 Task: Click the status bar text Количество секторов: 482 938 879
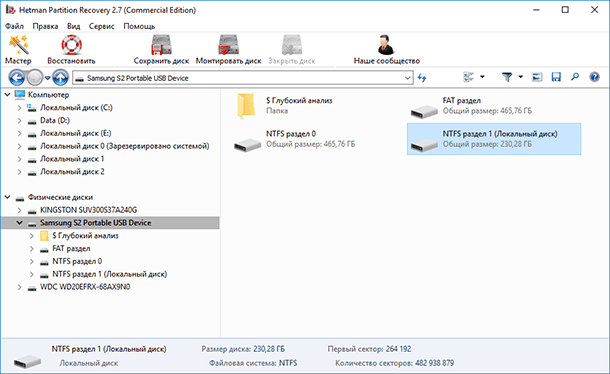tap(394, 363)
